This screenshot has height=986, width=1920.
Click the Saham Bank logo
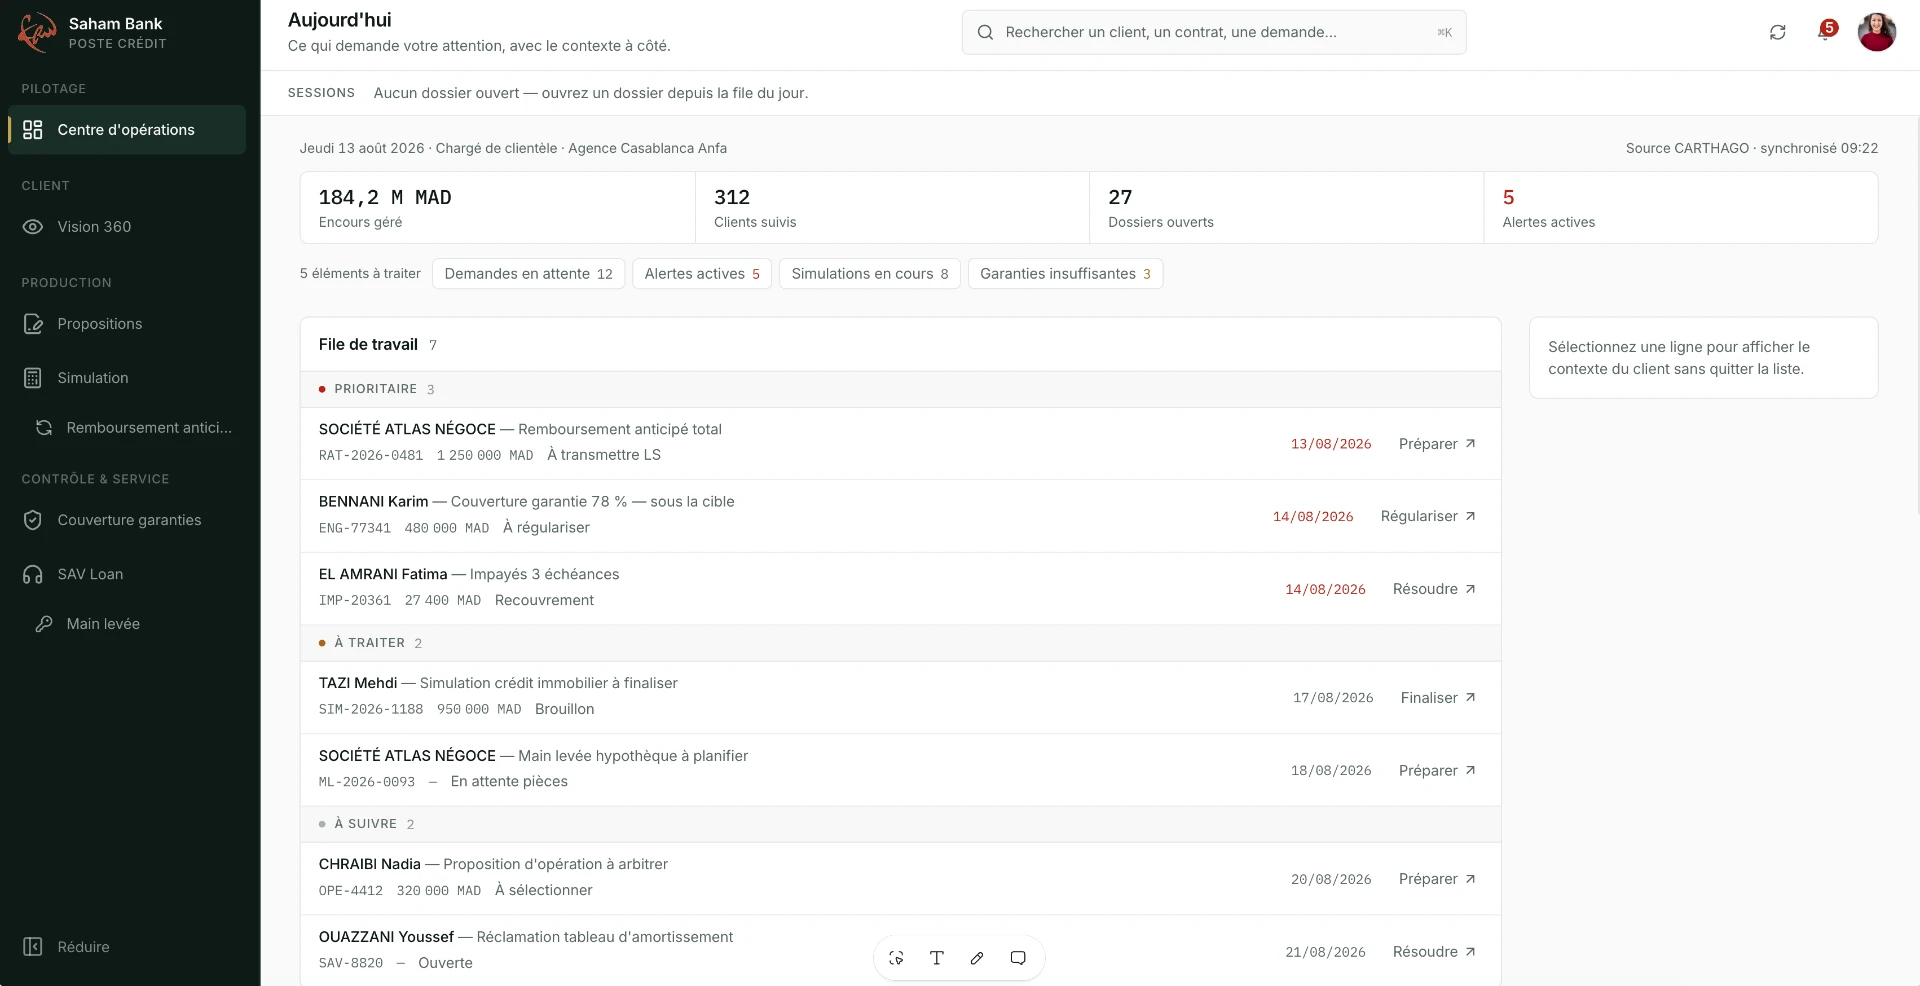coord(37,33)
